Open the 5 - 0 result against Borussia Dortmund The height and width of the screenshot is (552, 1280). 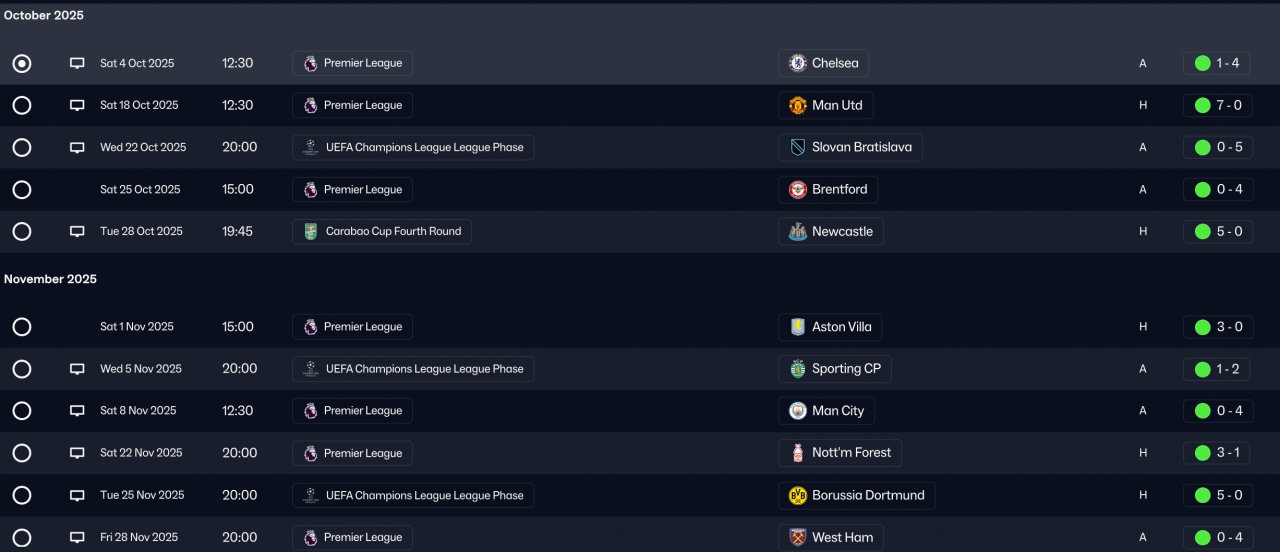pos(1218,495)
